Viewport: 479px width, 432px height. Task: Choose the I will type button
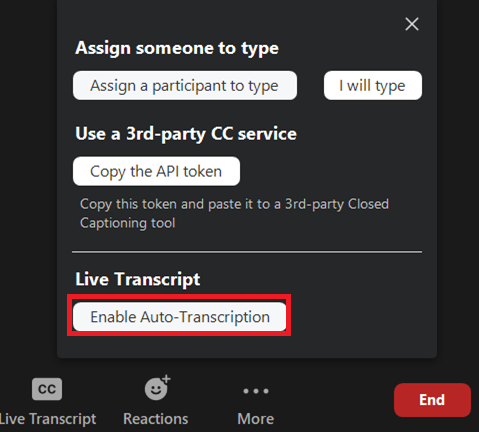(373, 85)
